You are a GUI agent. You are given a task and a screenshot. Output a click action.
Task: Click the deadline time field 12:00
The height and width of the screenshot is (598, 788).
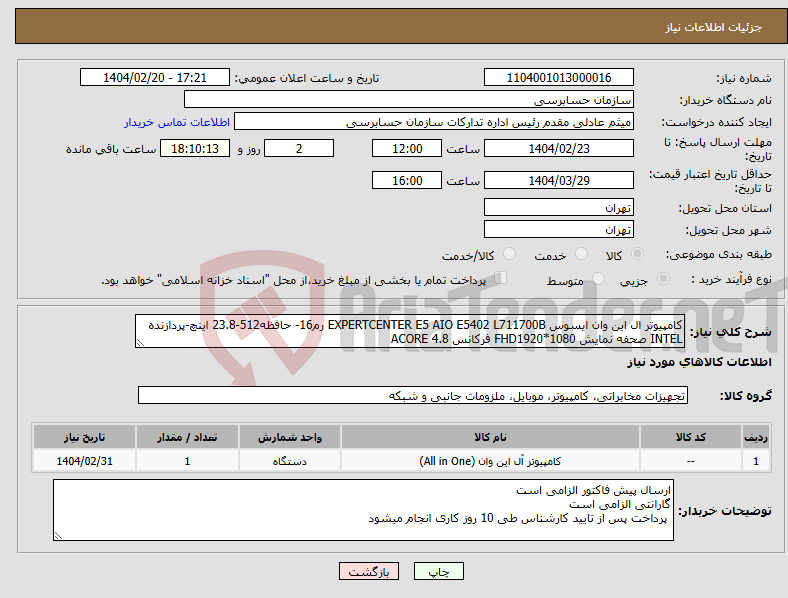407,148
